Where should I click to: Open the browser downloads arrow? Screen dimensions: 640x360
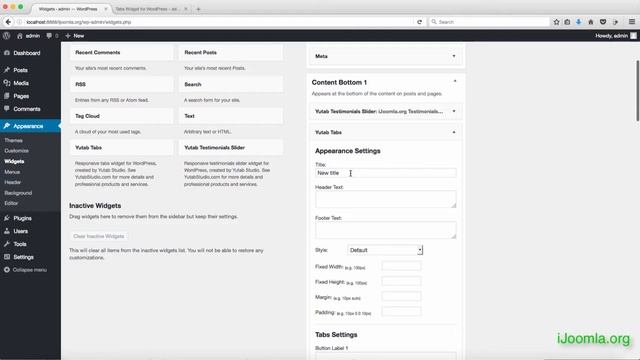[578, 22]
